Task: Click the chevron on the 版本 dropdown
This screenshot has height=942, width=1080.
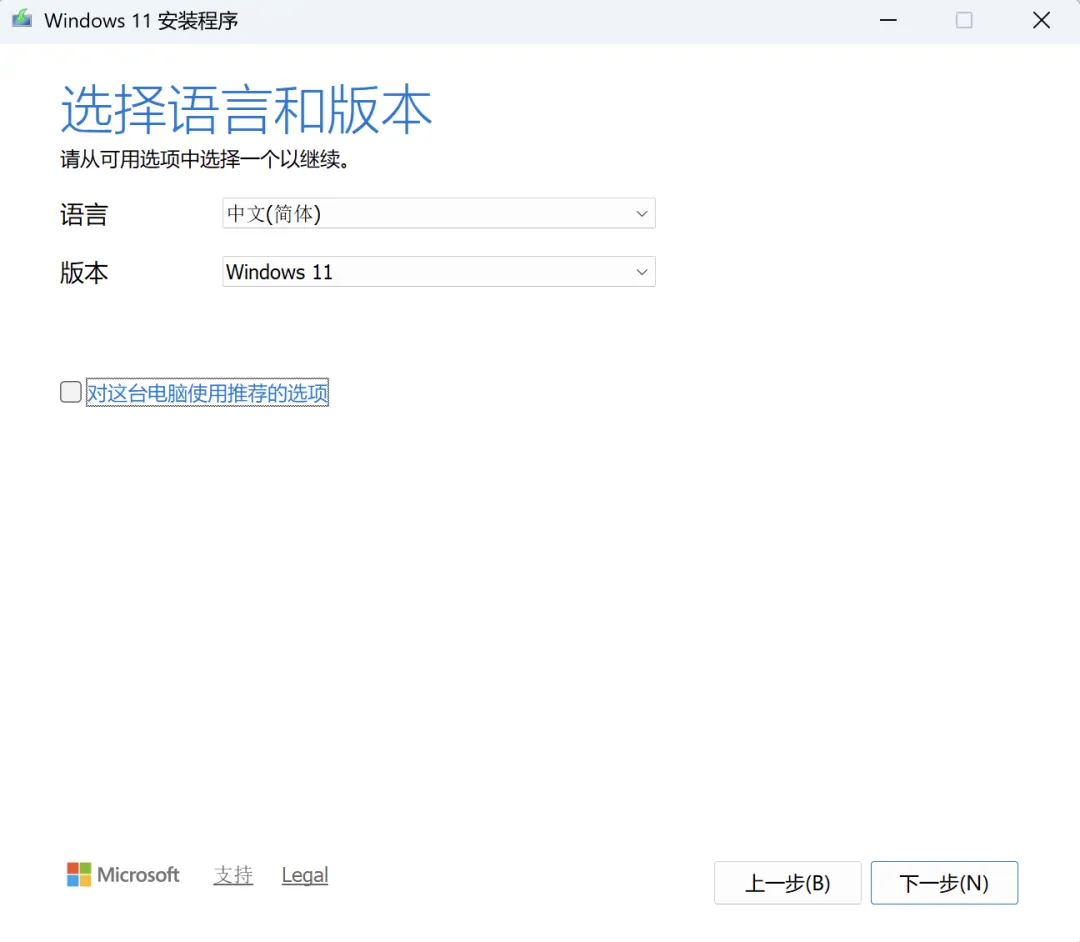Action: point(641,271)
